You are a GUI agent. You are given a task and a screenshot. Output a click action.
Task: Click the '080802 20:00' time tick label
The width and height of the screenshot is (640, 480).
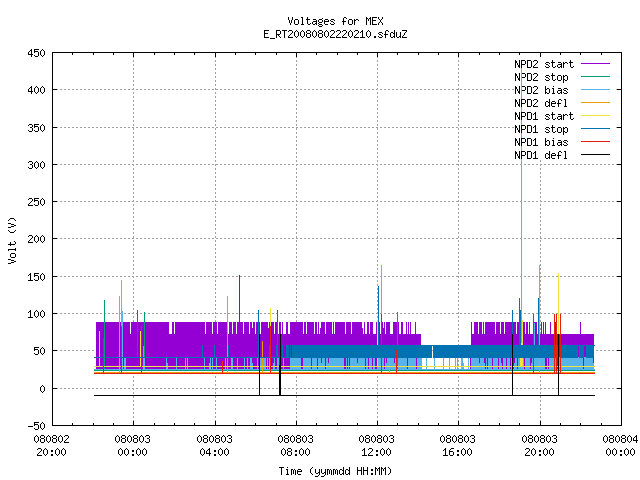point(51,446)
